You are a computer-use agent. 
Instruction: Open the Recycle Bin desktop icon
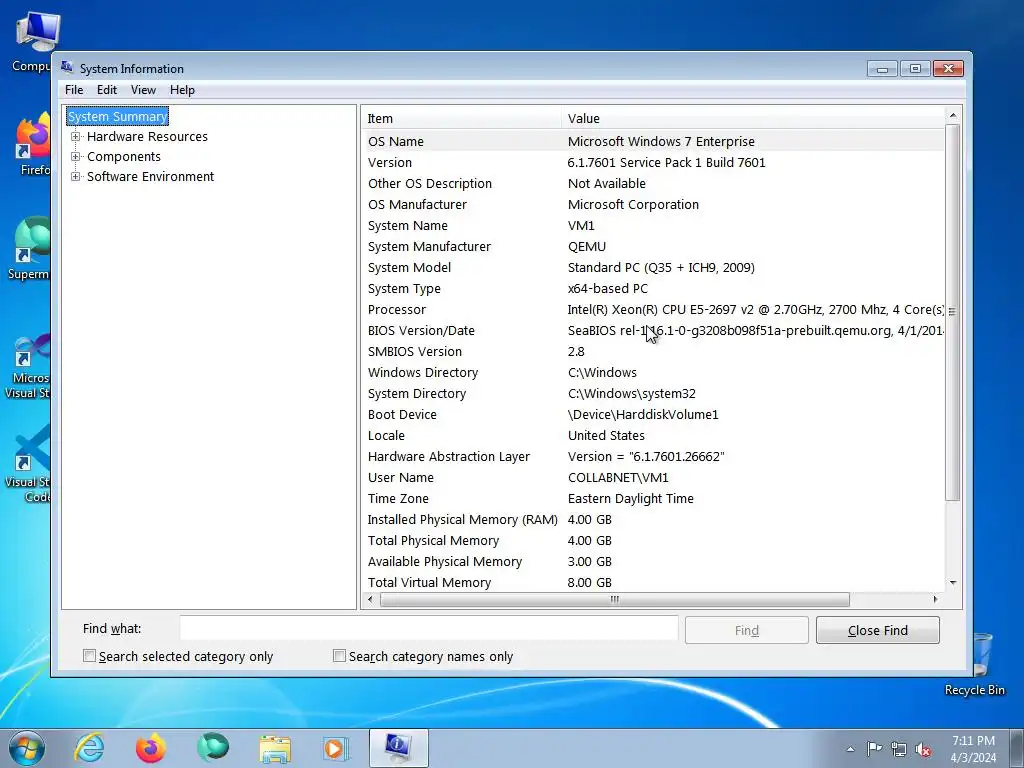coord(974,664)
